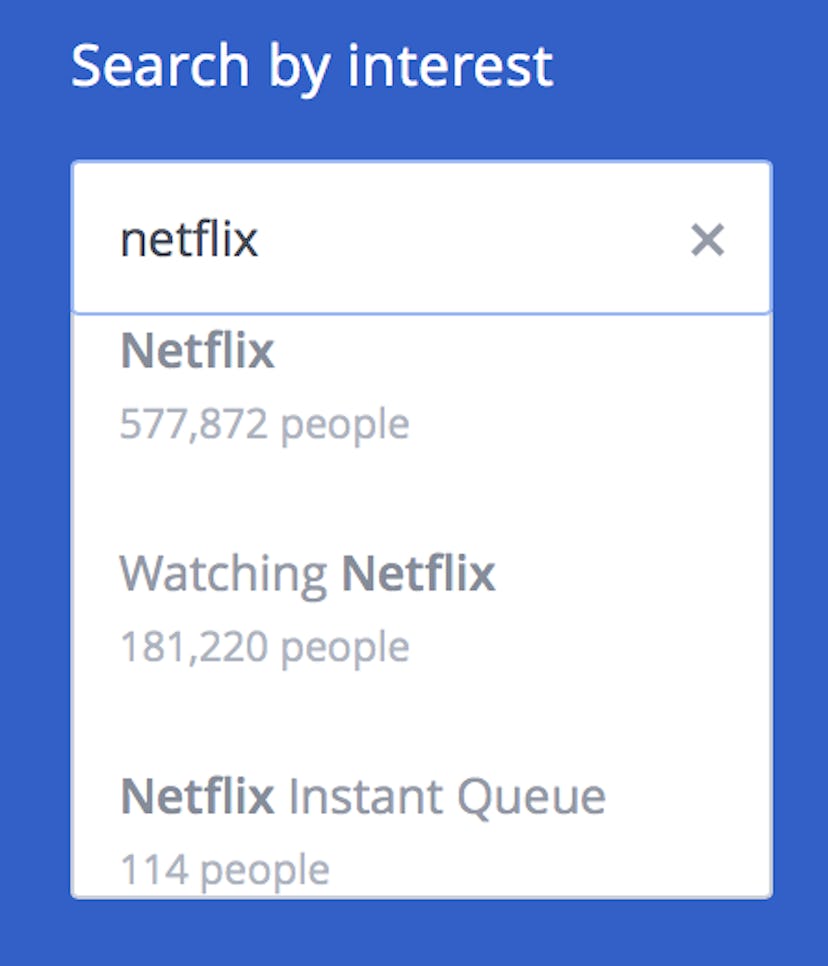828x966 pixels.
Task: Click the "577,872 people" count text
Action: pos(264,424)
